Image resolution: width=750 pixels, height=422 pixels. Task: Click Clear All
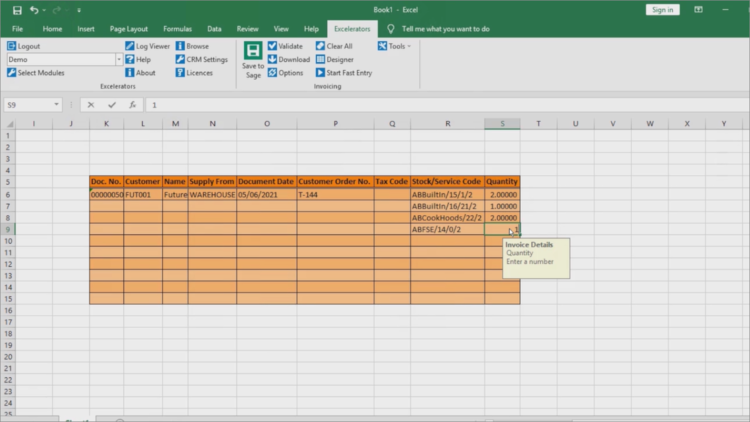click(334, 46)
